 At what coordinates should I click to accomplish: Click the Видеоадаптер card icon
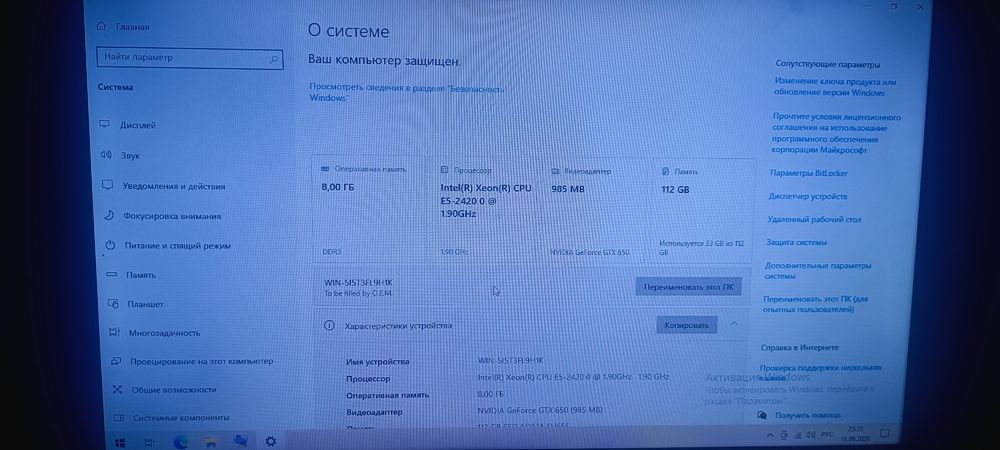point(554,171)
